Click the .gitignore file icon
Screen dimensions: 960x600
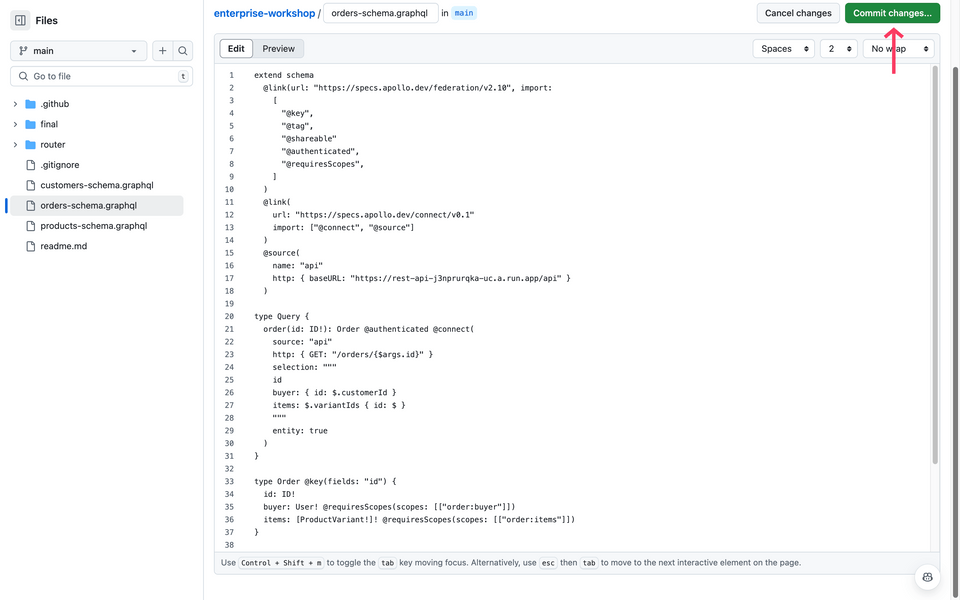(x=30, y=165)
